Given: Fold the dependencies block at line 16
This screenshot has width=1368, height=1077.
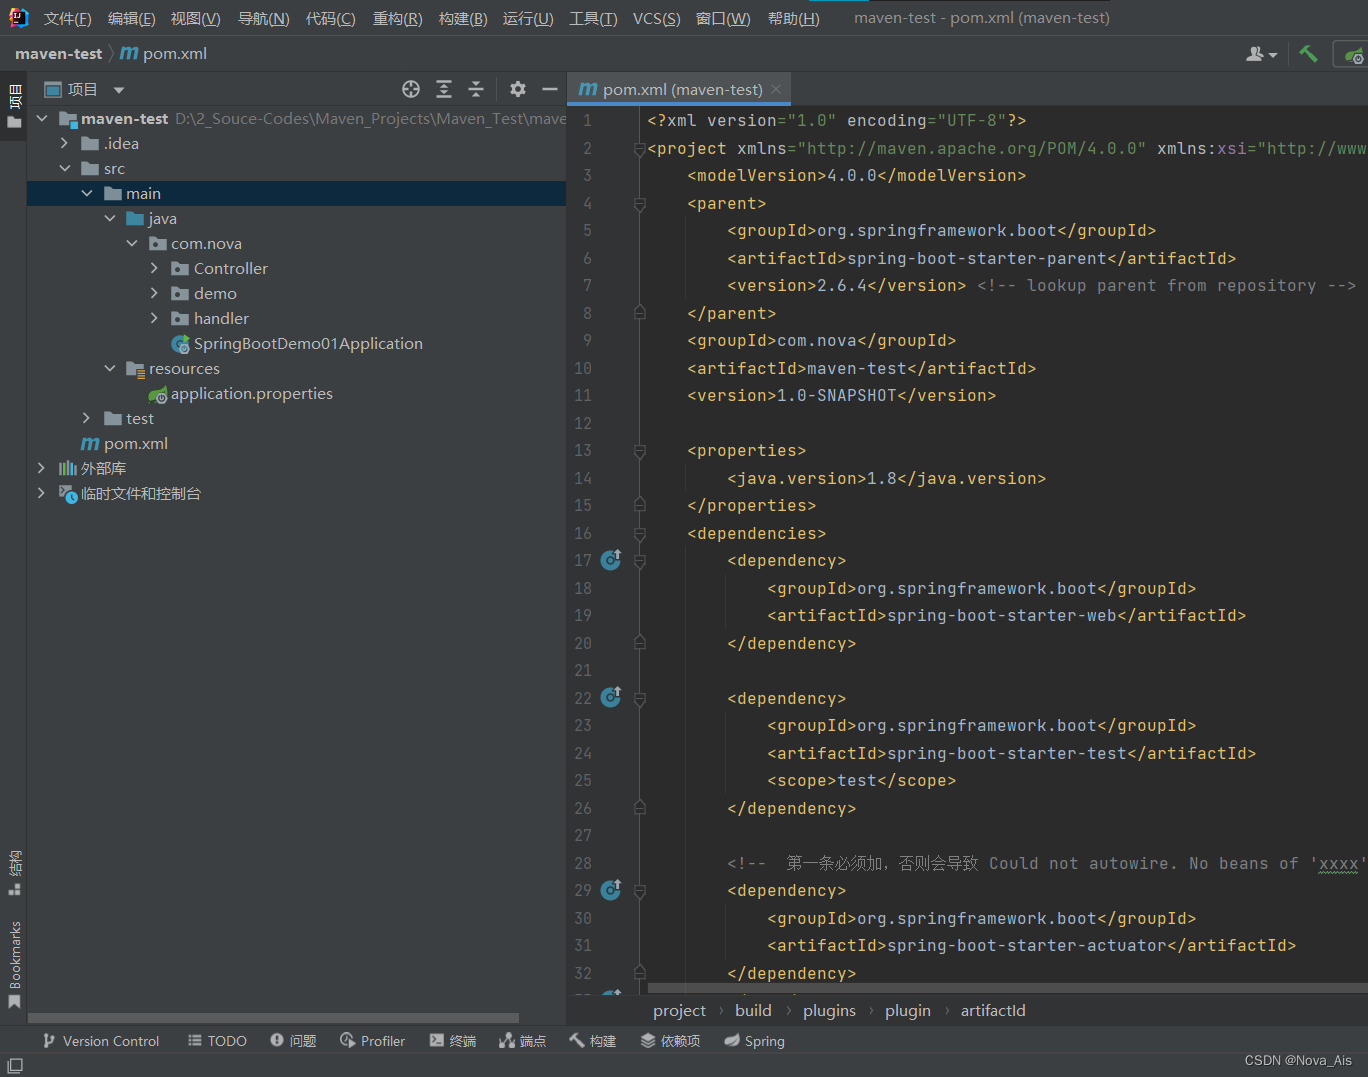Looking at the screenshot, I should point(639,533).
